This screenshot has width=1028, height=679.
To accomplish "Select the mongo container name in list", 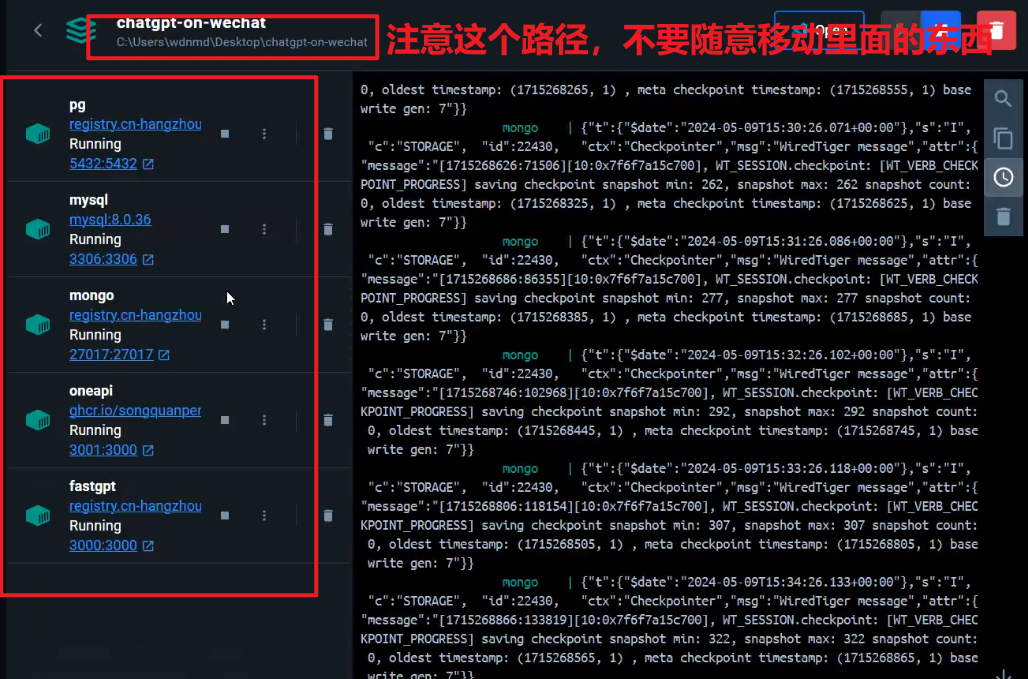I will click(92, 295).
